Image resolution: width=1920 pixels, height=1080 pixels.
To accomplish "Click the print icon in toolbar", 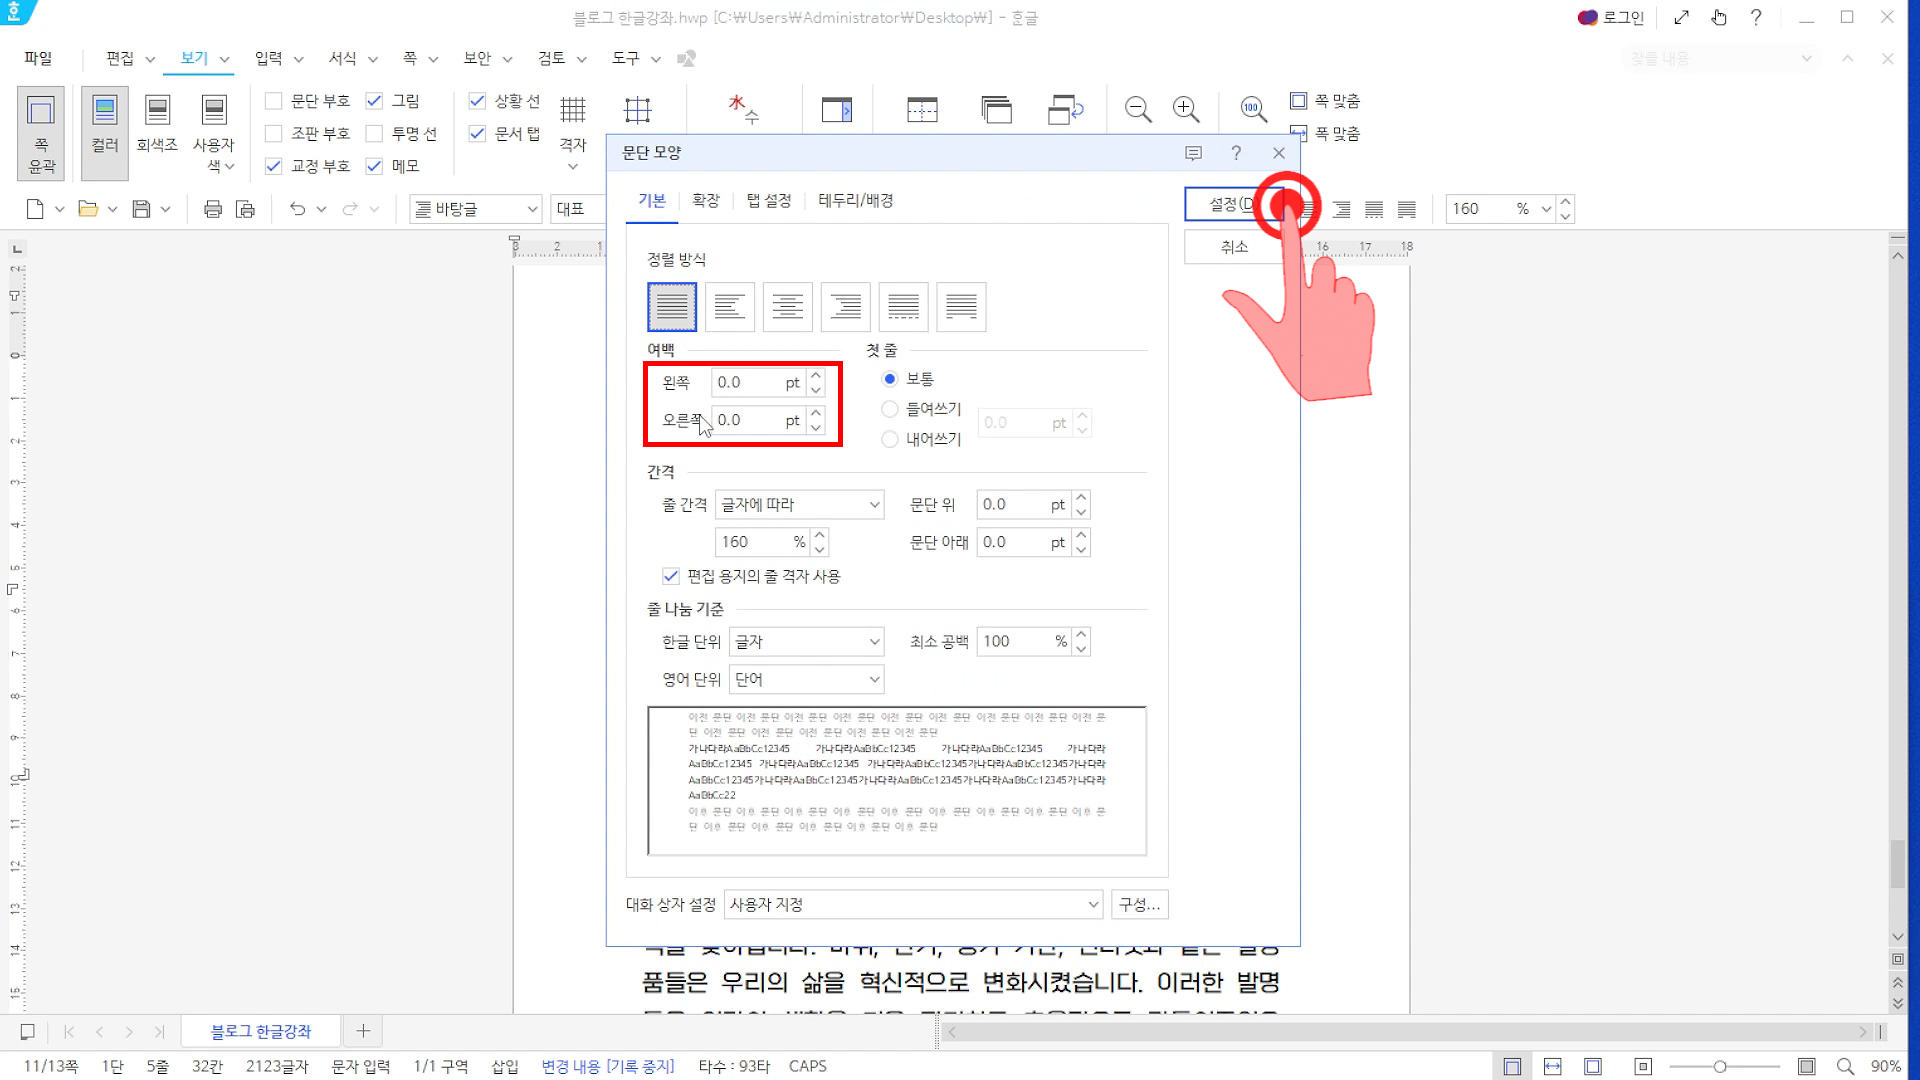I will (x=212, y=209).
